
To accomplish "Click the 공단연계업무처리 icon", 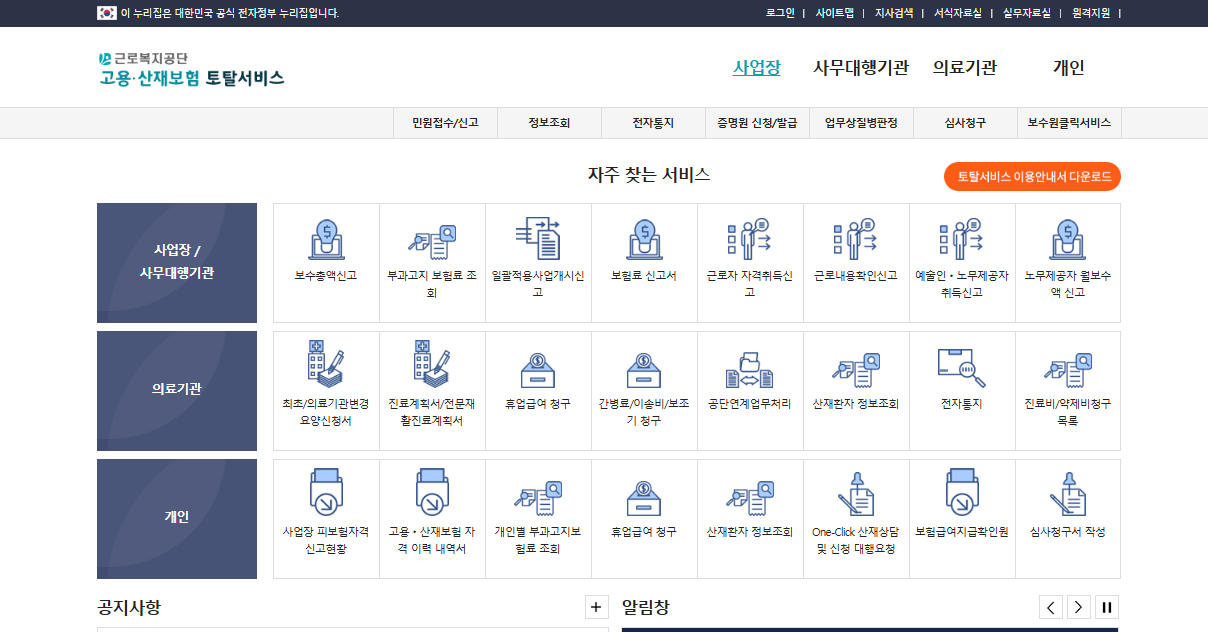I will pyautogui.click(x=750, y=385).
